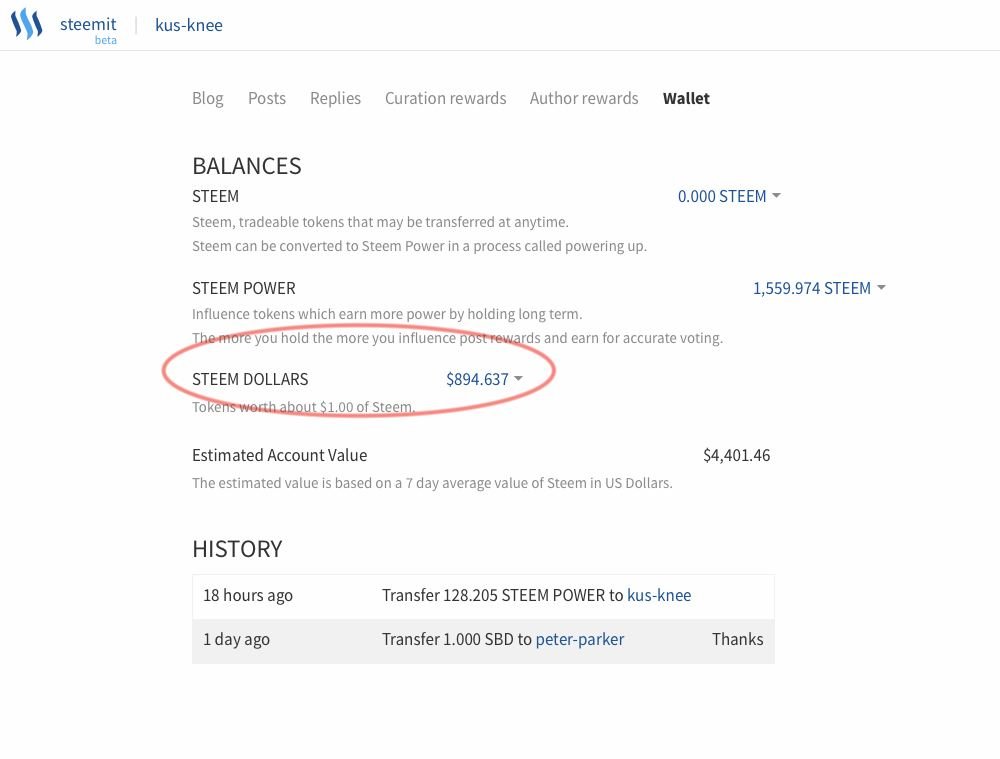Expand the $894.637 Steem Dollars dropdown
1000x759 pixels.
(x=484, y=379)
